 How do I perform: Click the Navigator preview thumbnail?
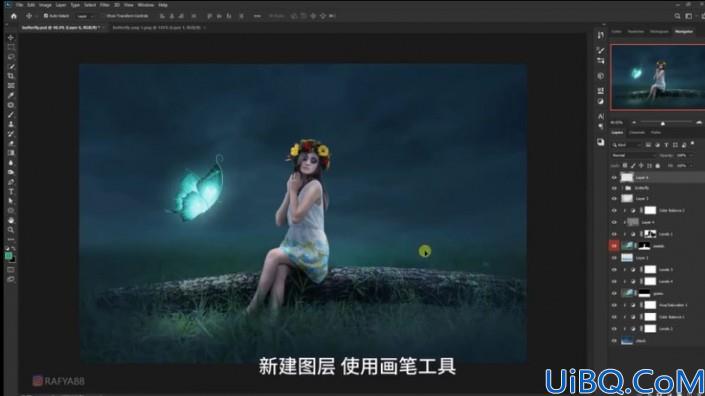657,76
